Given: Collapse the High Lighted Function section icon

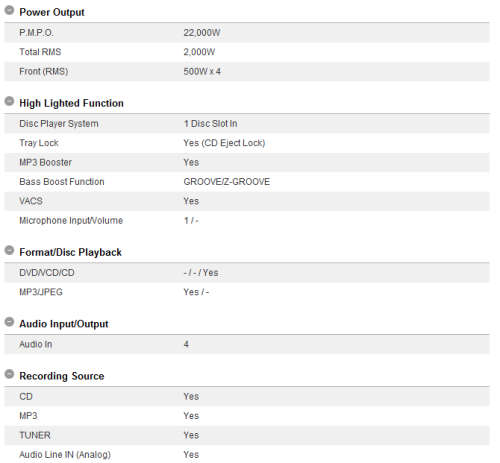Looking at the screenshot, I should click(x=9, y=101).
